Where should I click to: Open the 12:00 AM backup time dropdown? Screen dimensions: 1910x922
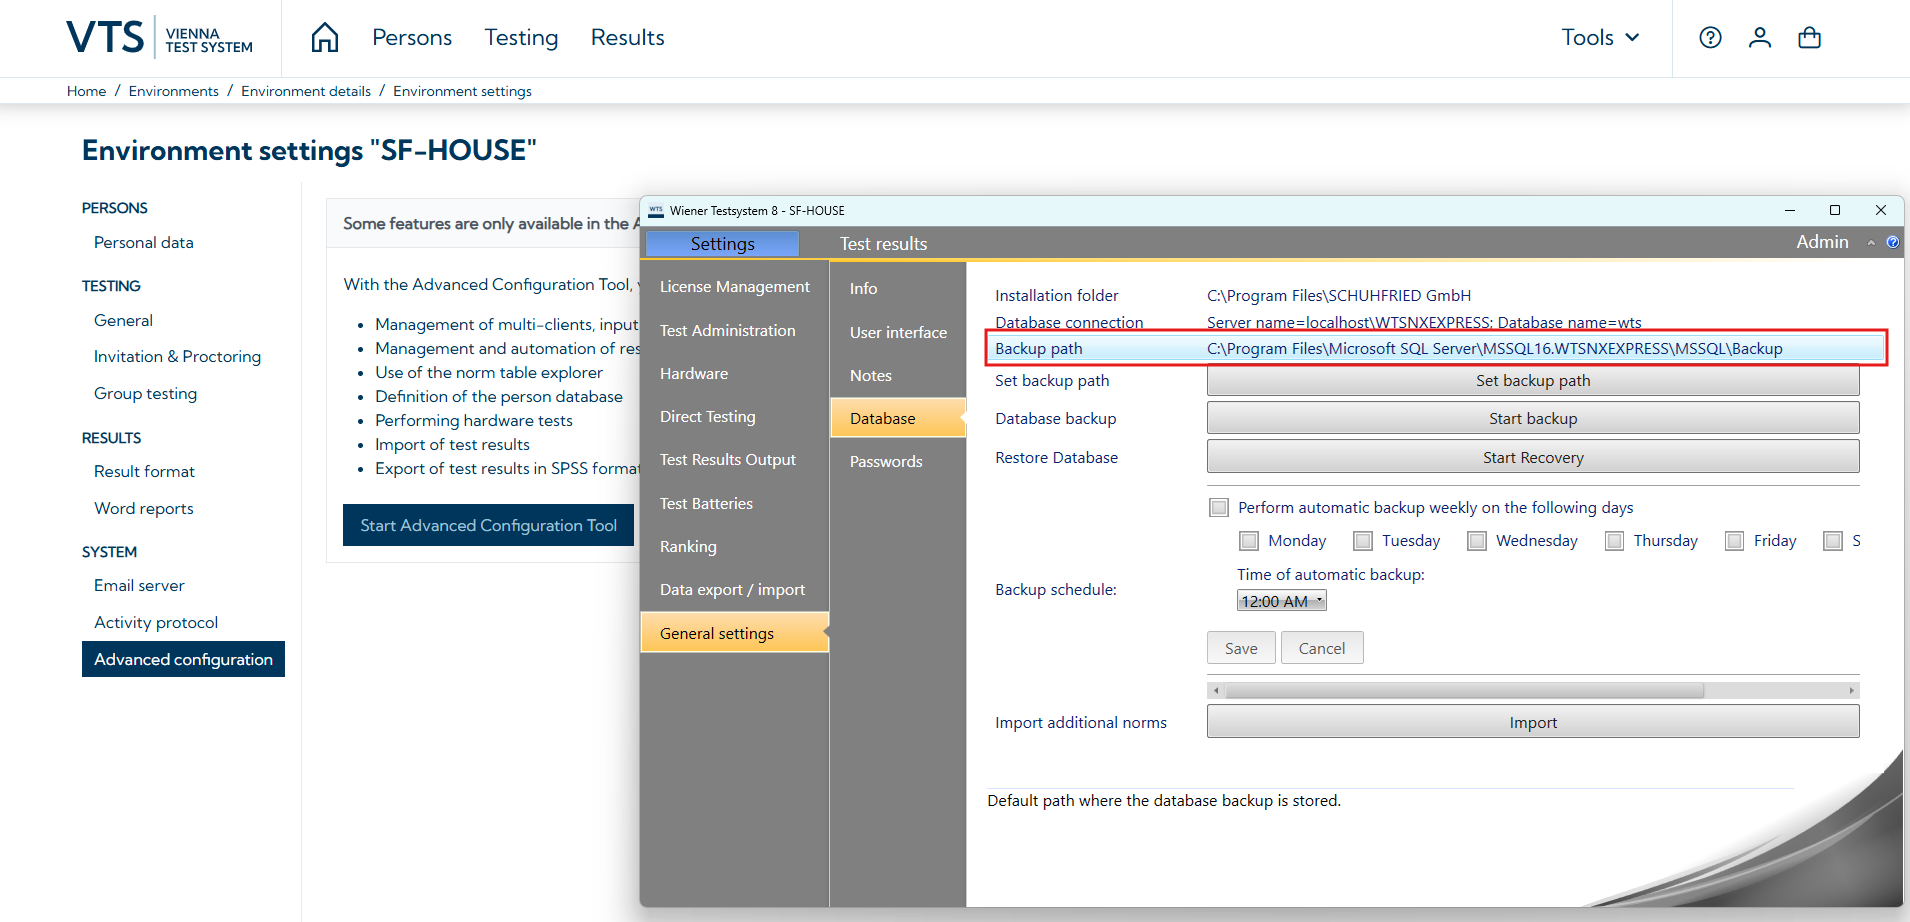(1282, 601)
